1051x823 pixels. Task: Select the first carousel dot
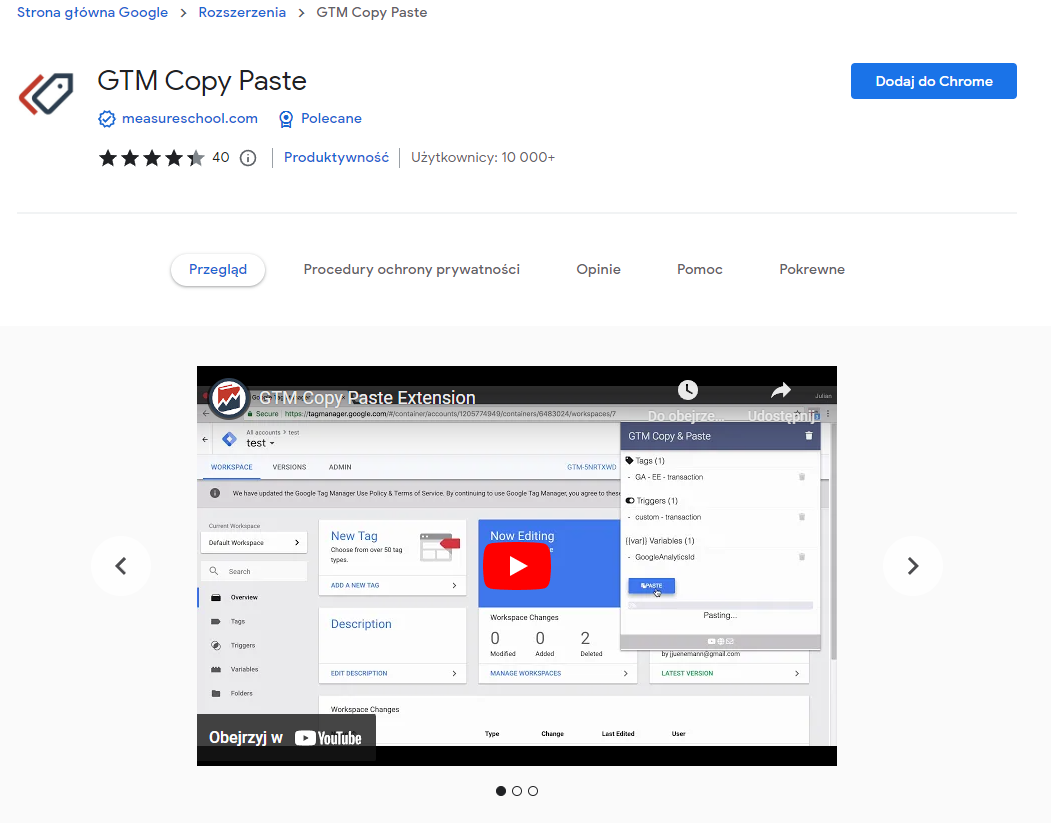[501, 791]
